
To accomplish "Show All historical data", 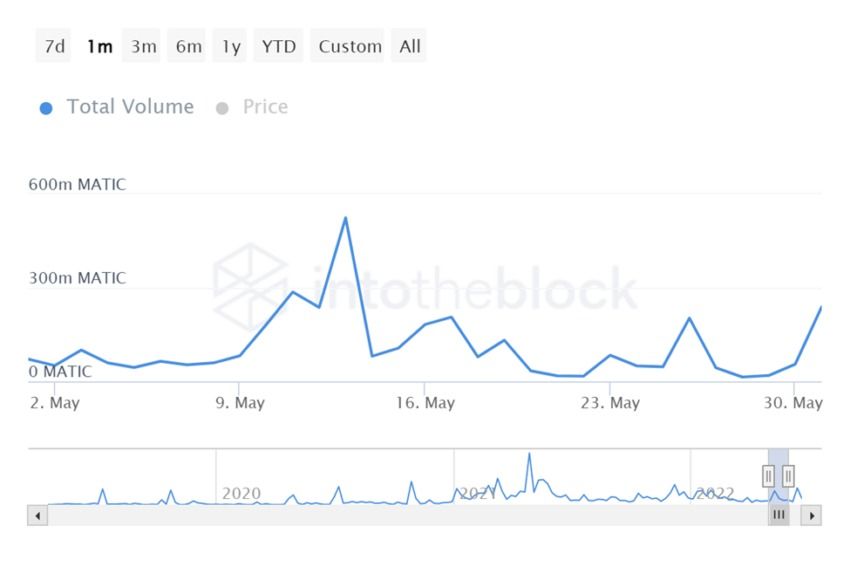I will [410, 46].
